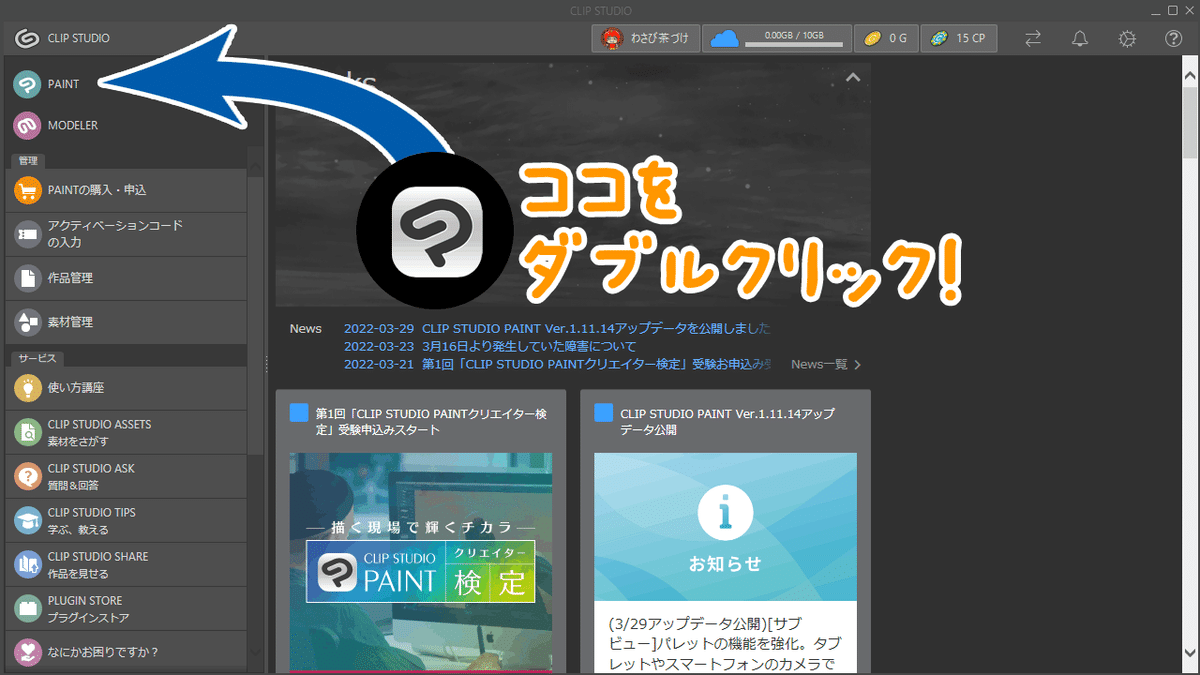Open the CLIP STUDIO ASSETS icon

click(27, 432)
